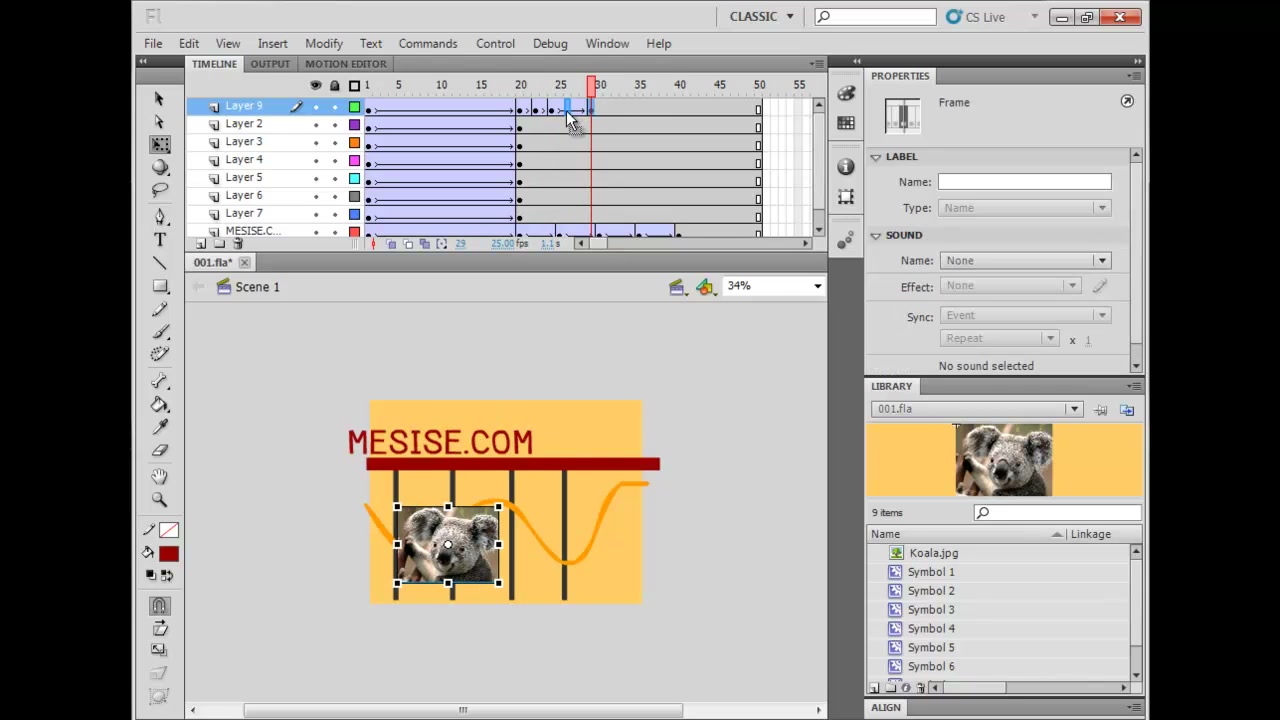Select the Selection arrow tool
Screen dimensions: 1280x720
point(159,98)
